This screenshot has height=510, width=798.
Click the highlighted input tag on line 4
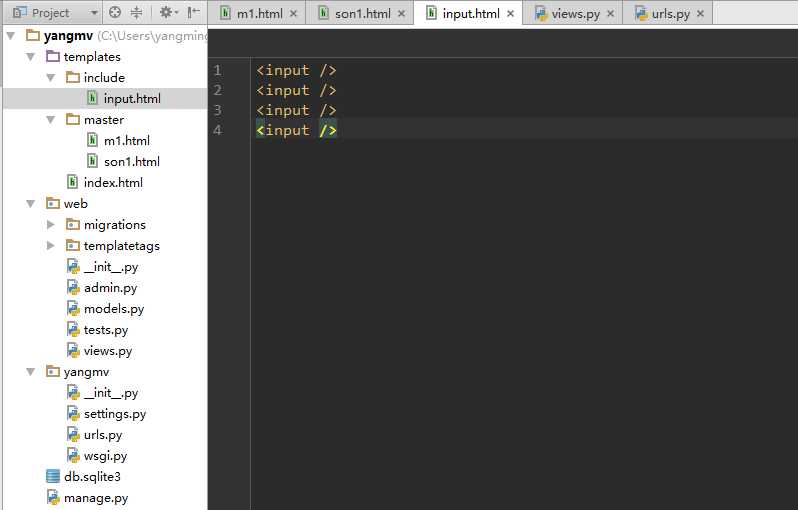296,130
